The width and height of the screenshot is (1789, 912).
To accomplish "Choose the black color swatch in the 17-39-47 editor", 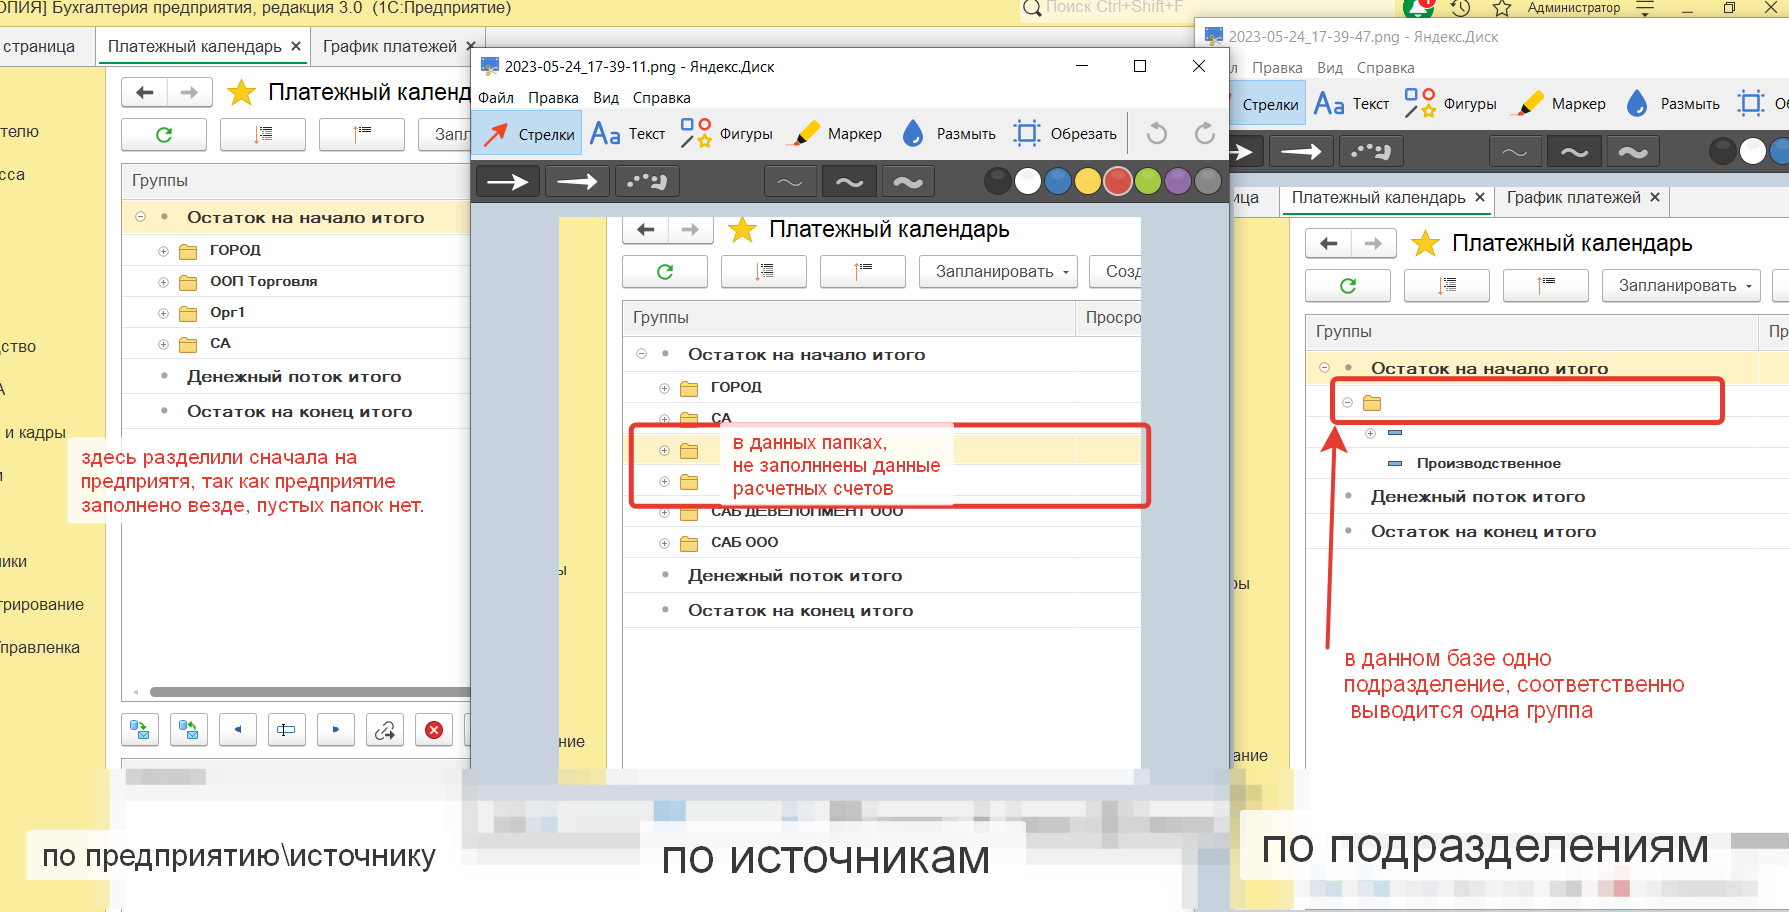I will click(1723, 151).
